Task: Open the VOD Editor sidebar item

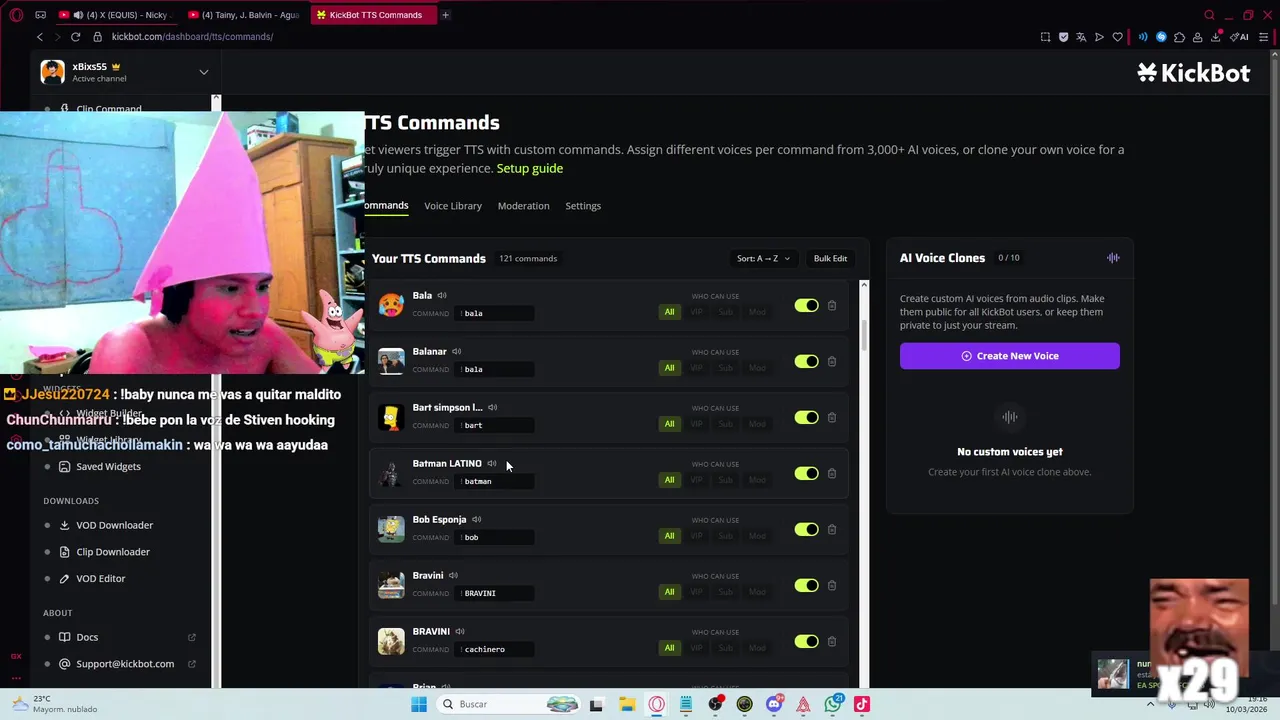Action: 100,579
